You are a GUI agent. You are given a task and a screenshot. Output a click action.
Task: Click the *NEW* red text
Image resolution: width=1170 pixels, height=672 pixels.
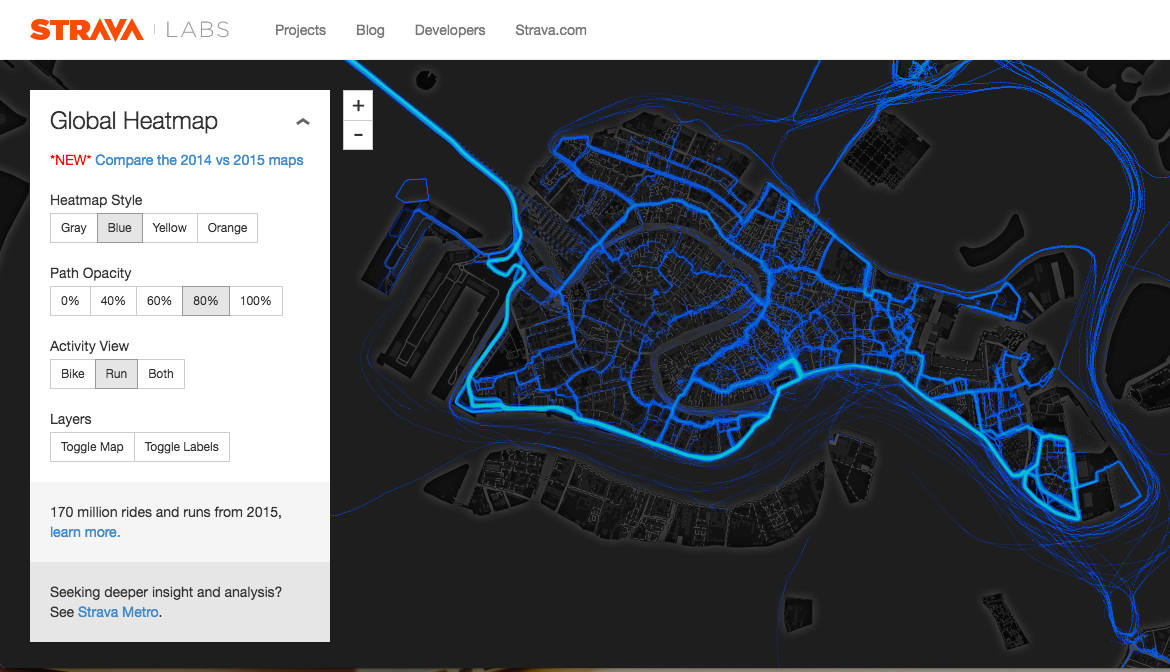pyautogui.click(x=70, y=160)
